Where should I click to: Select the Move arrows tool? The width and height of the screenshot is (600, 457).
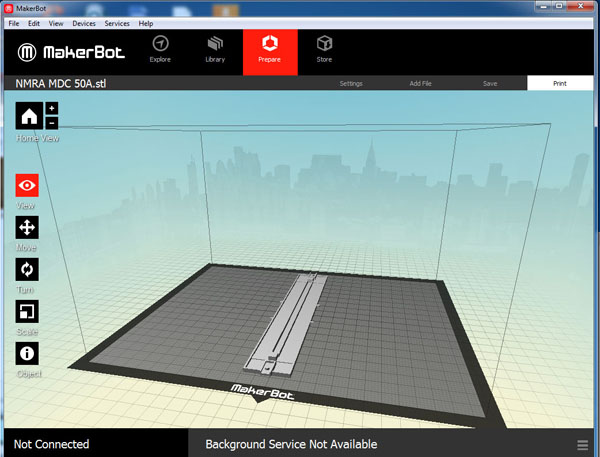(27, 227)
